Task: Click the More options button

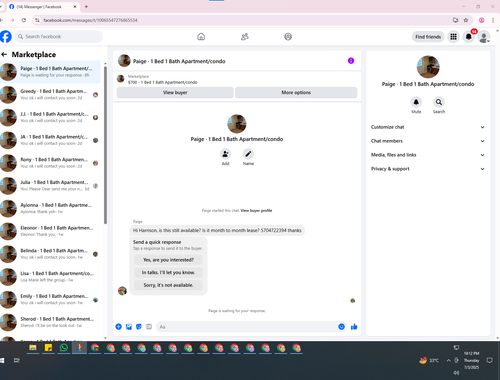Action: [296, 92]
